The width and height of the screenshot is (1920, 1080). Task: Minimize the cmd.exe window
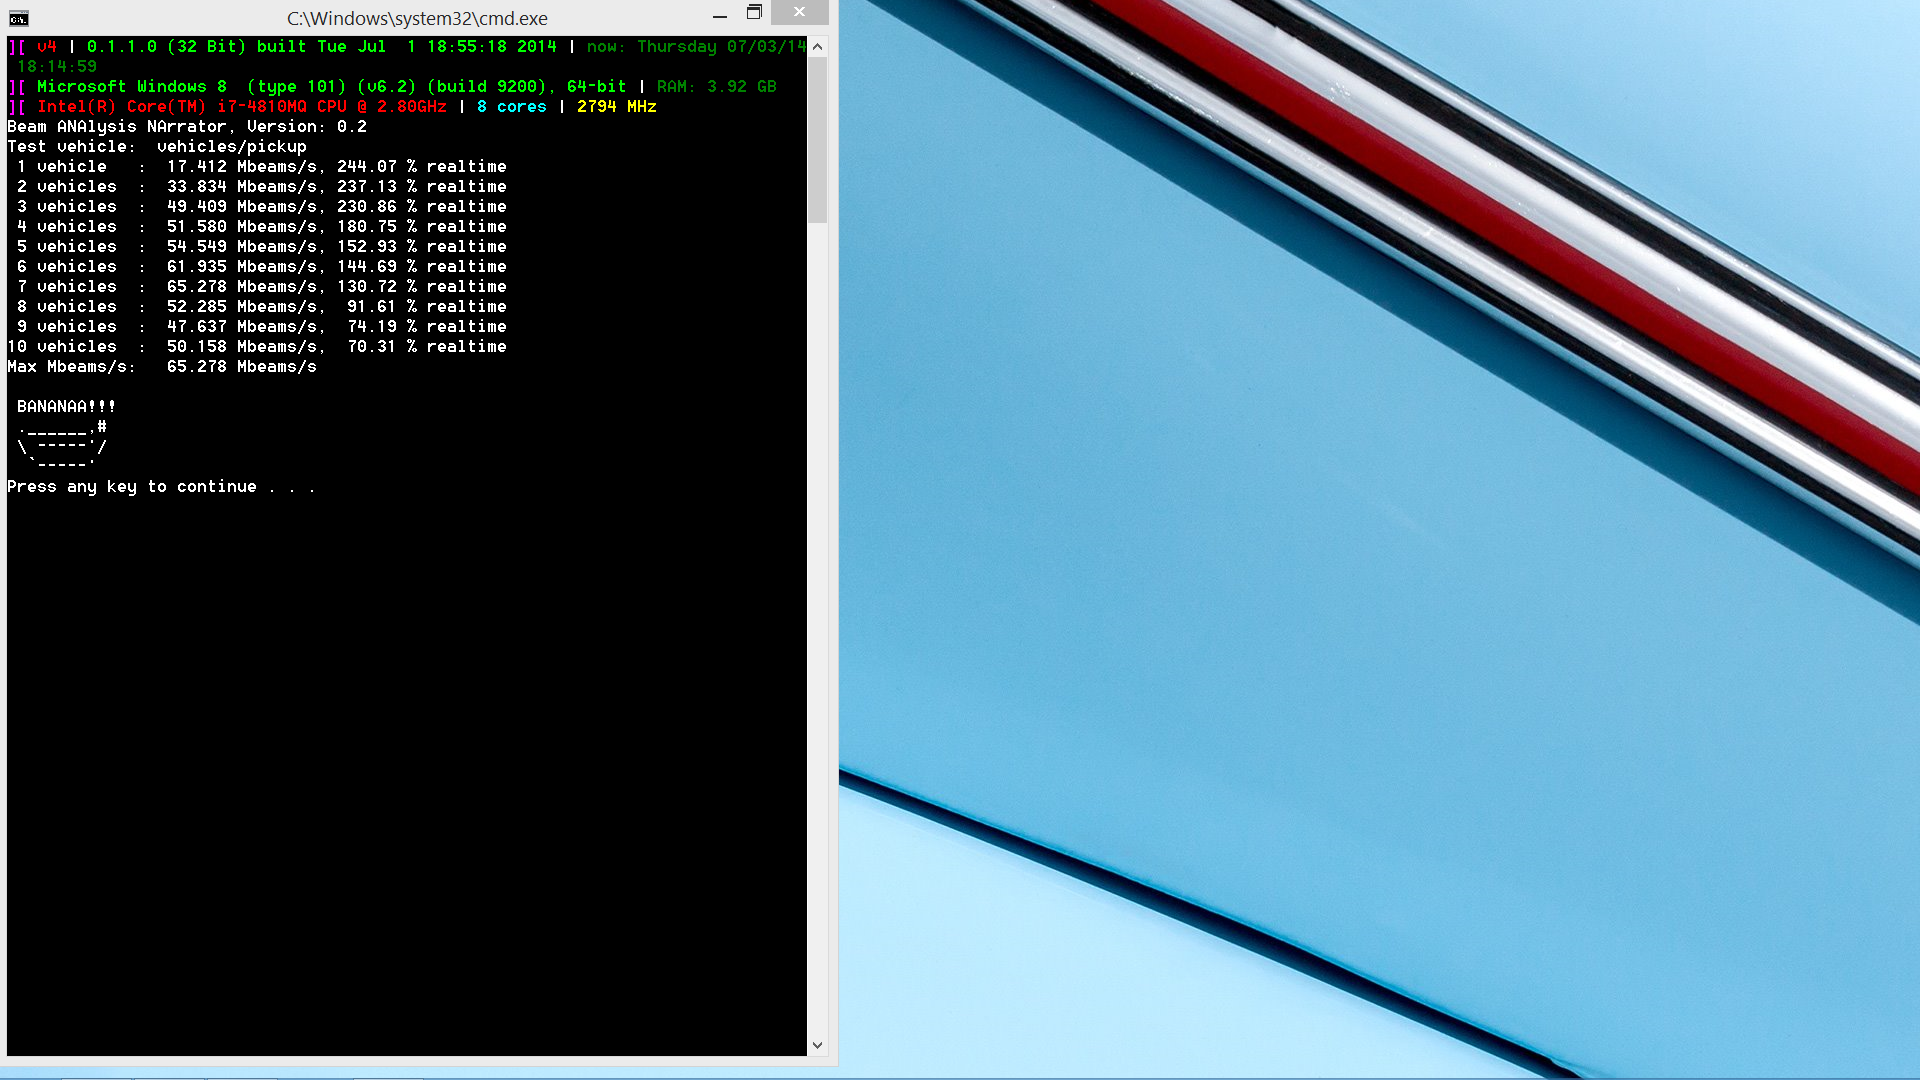click(719, 16)
